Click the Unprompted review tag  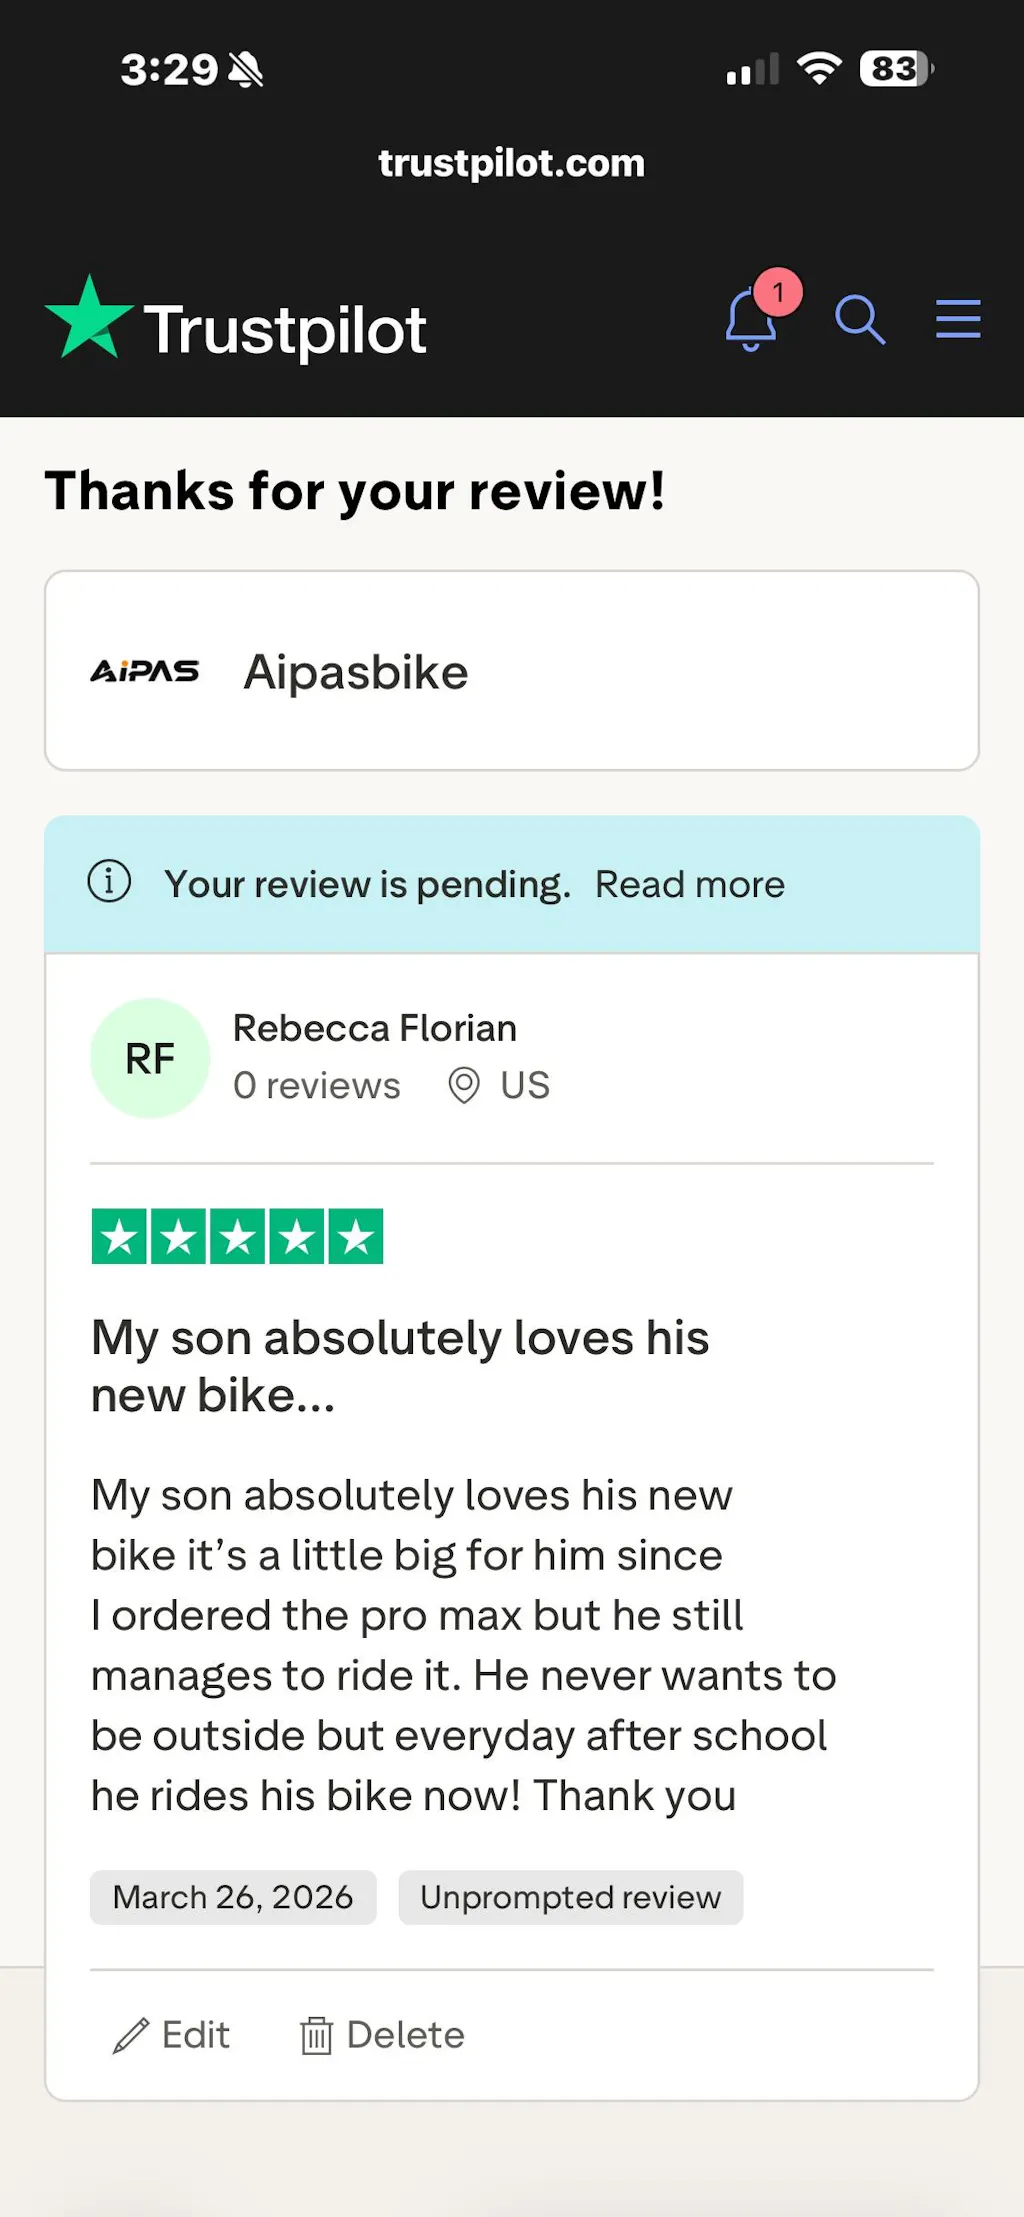[x=570, y=1897]
